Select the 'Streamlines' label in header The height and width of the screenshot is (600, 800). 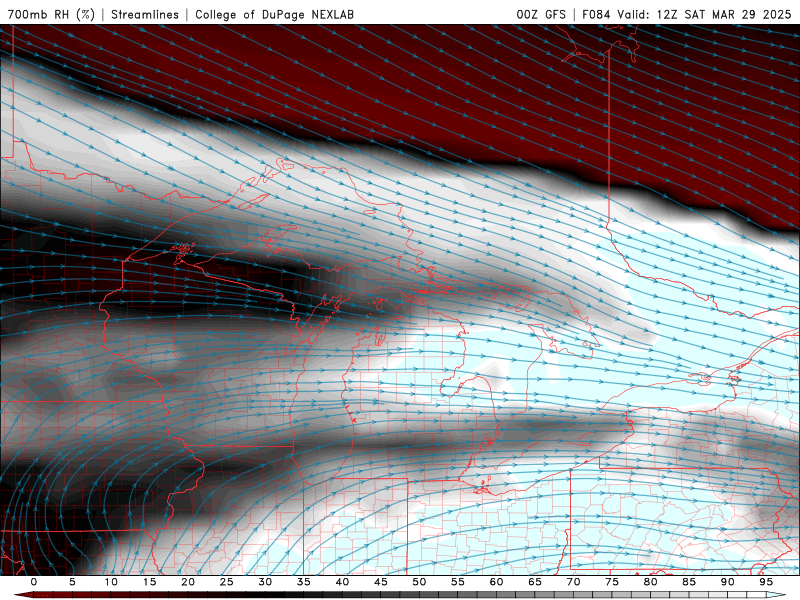coord(145,14)
